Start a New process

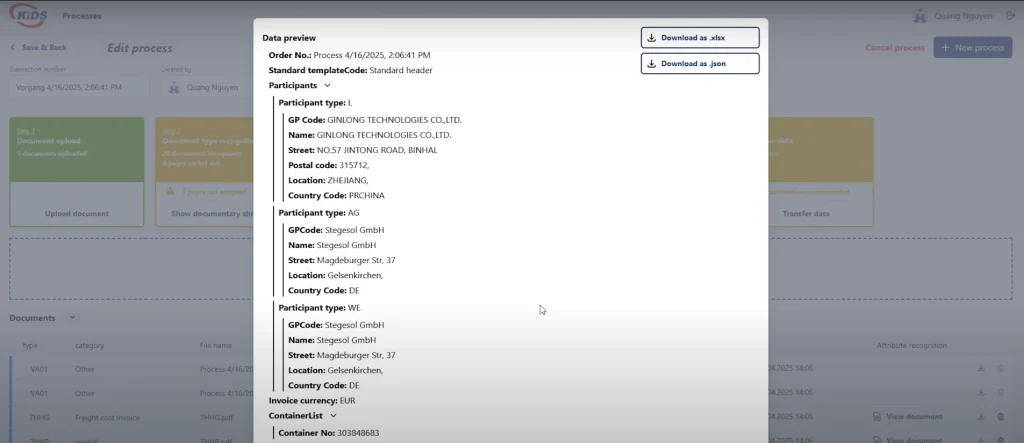pos(972,48)
